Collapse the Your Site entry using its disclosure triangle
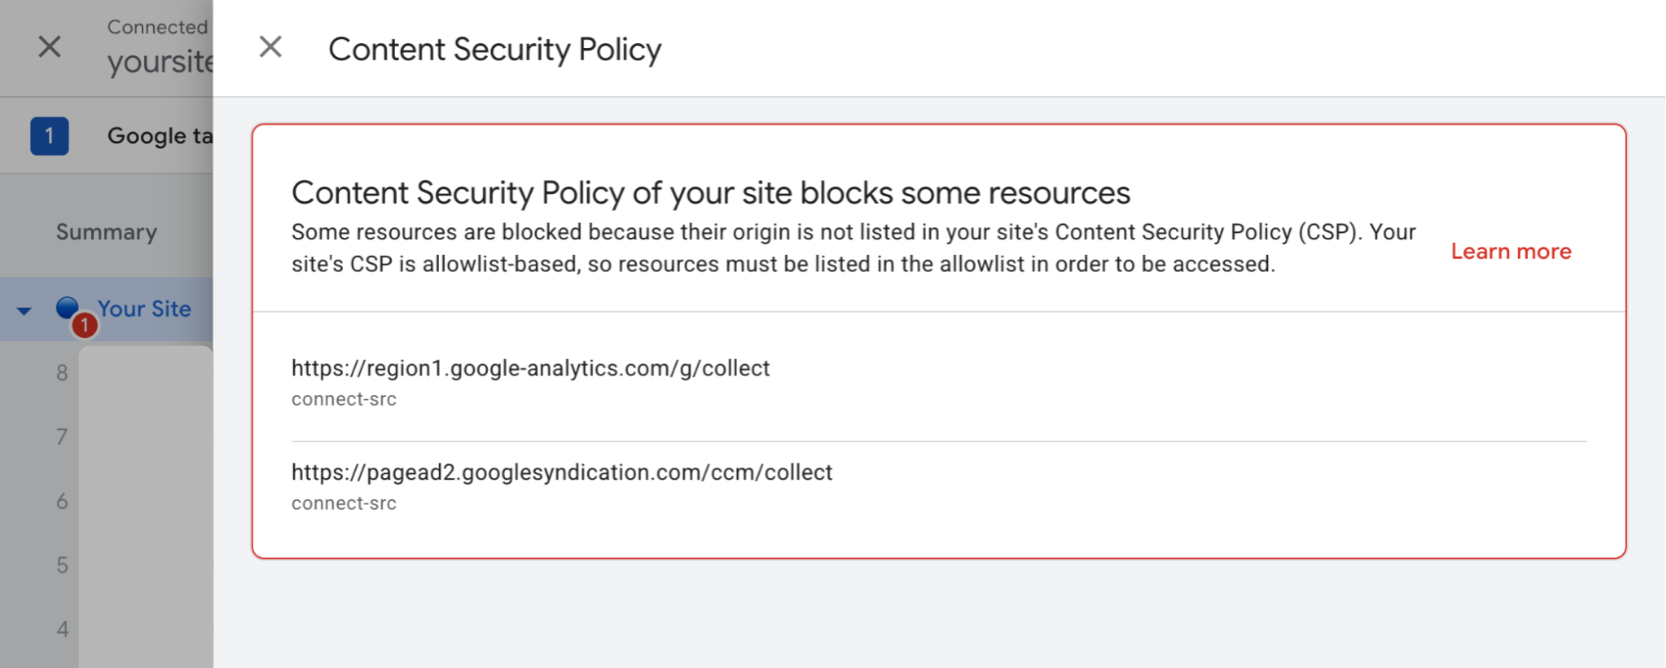The width and height of the screenshot is (1666, 668). 23,309
